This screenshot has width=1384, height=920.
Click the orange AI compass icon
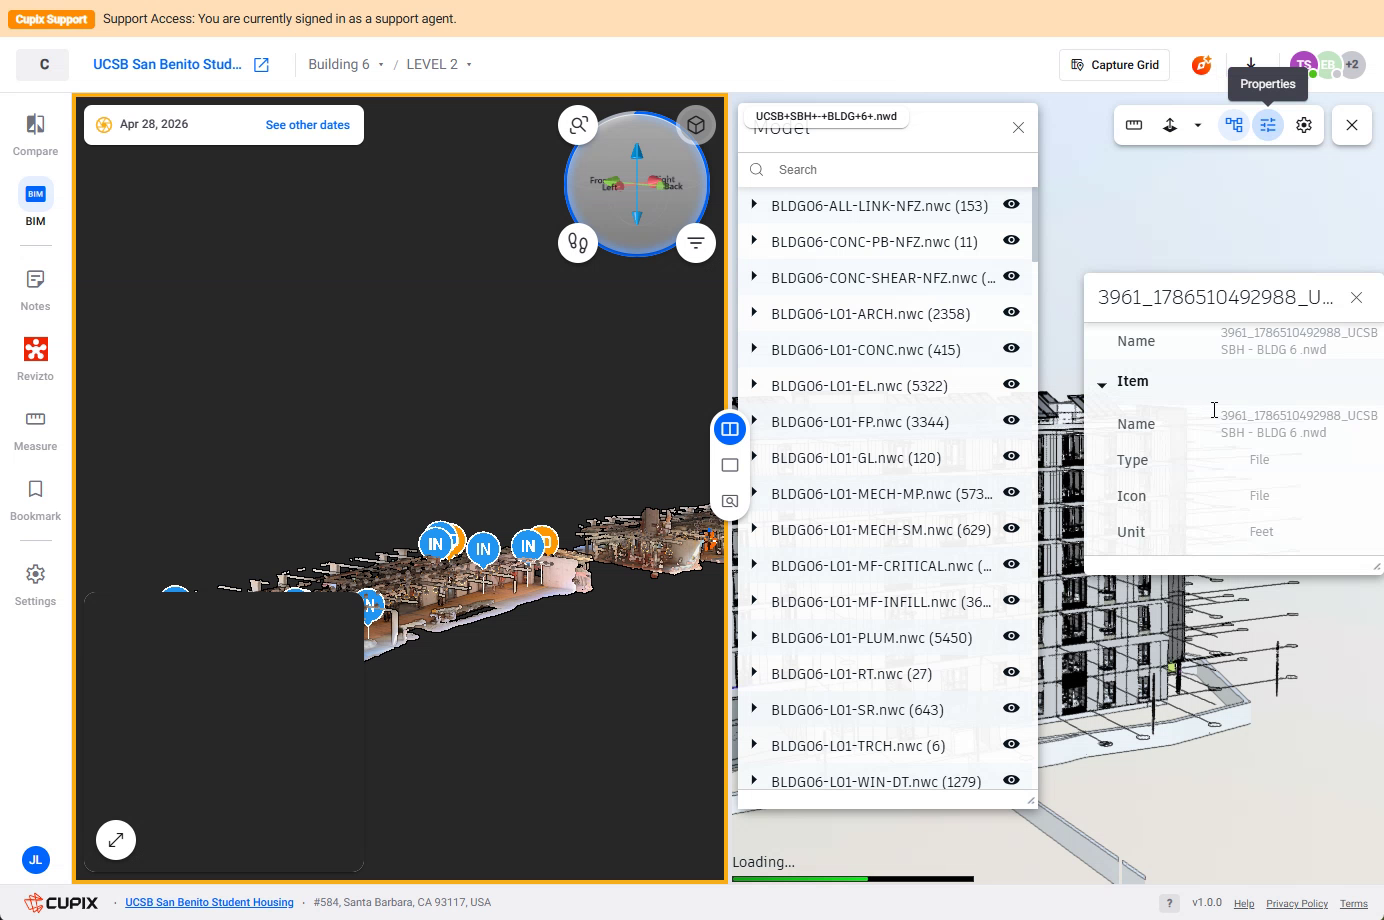click(1201, 65)
